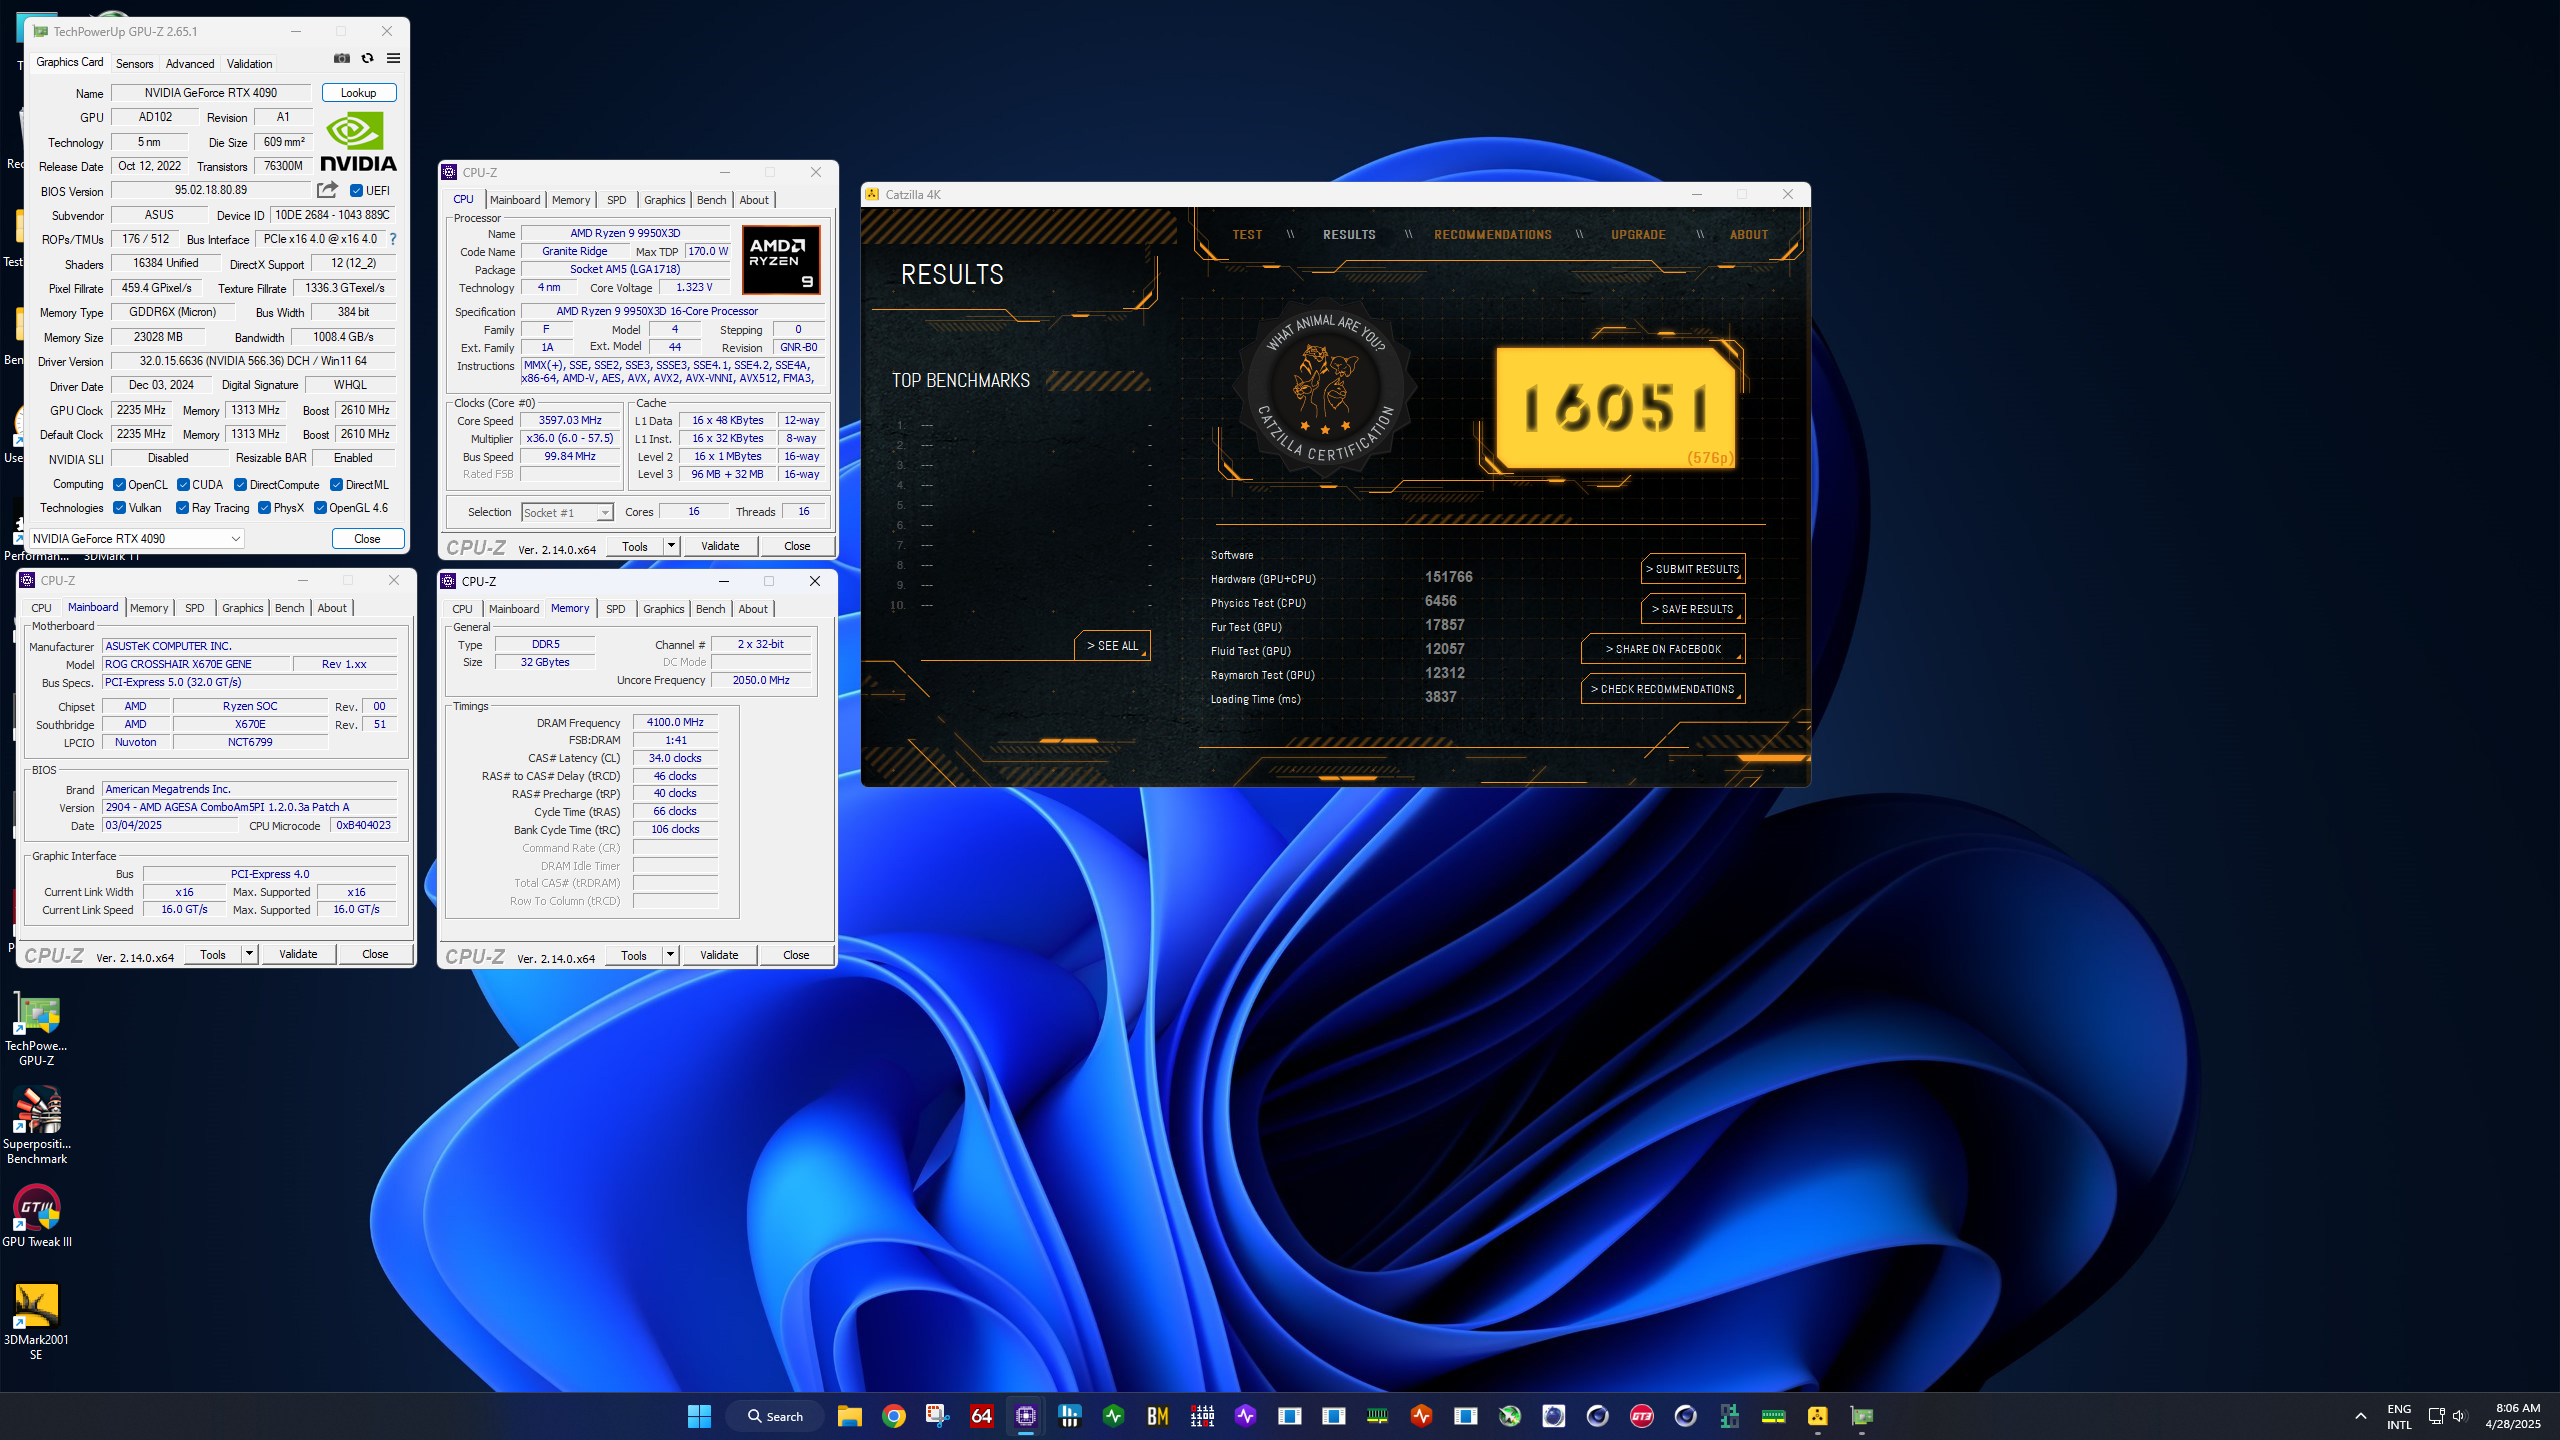Click the DRAM Frequency value 4100.0 MHz

(675, 722)
